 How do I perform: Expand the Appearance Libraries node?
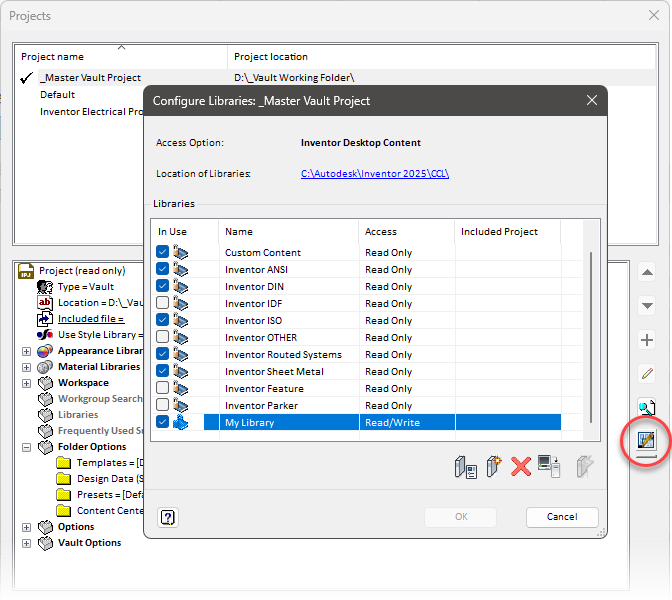click(27, 351)
